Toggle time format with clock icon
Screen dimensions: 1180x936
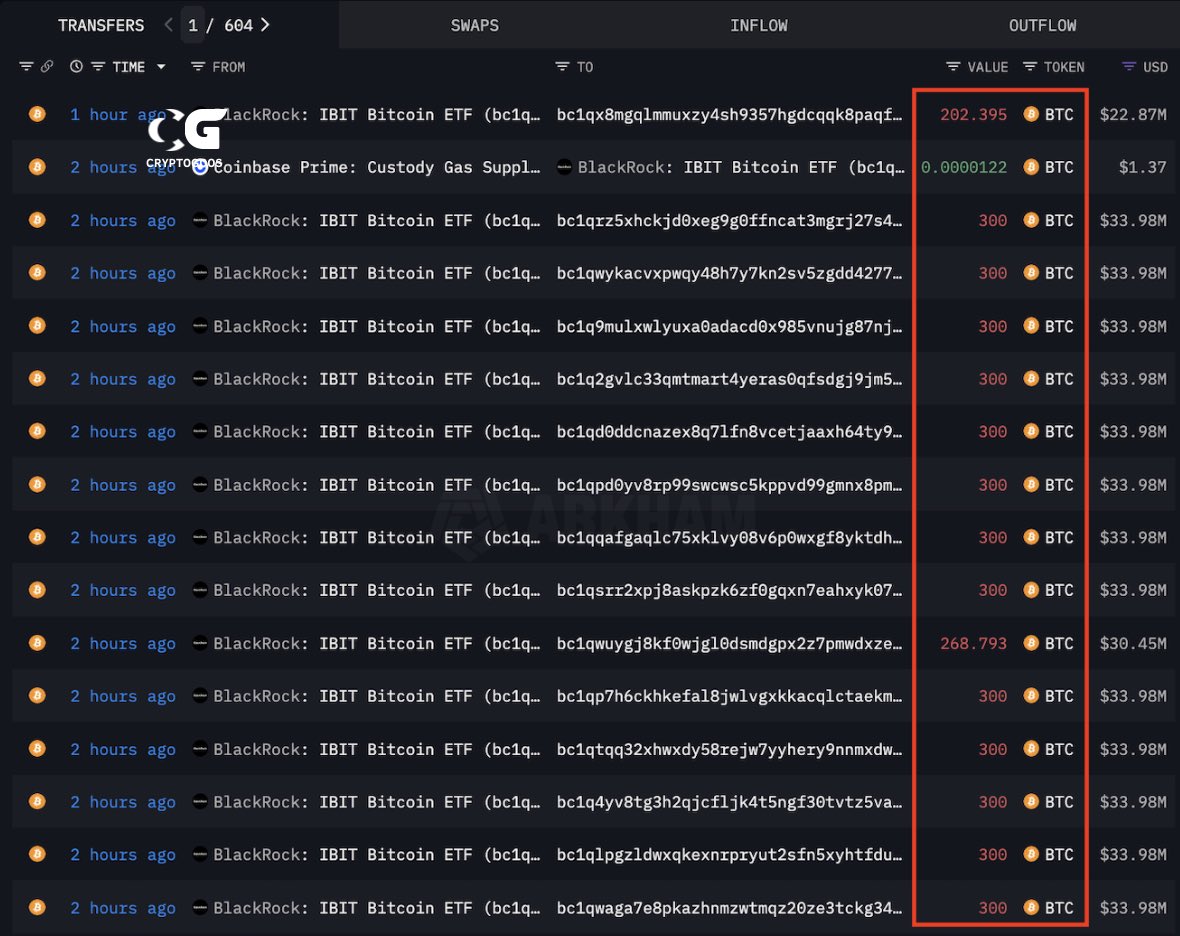pos(76,66)
